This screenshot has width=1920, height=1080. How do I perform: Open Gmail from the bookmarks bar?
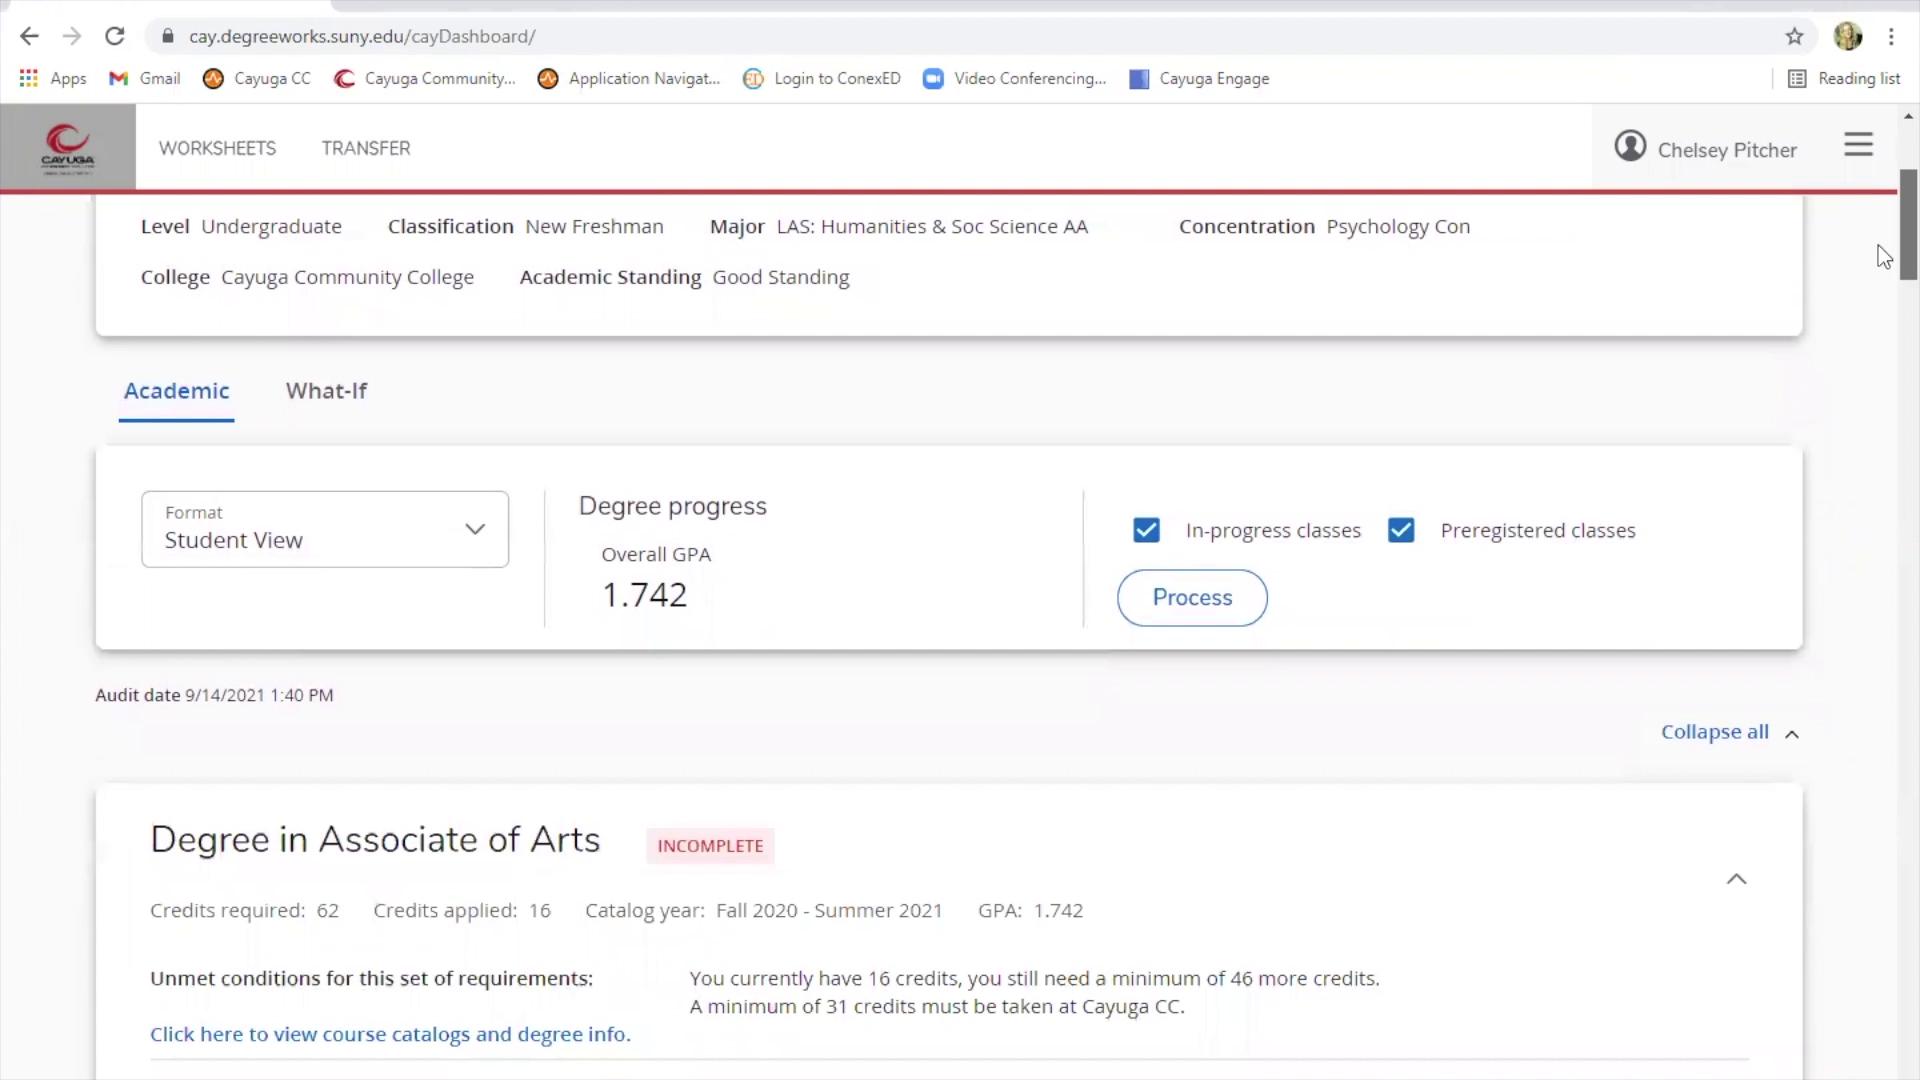point(156,78)
